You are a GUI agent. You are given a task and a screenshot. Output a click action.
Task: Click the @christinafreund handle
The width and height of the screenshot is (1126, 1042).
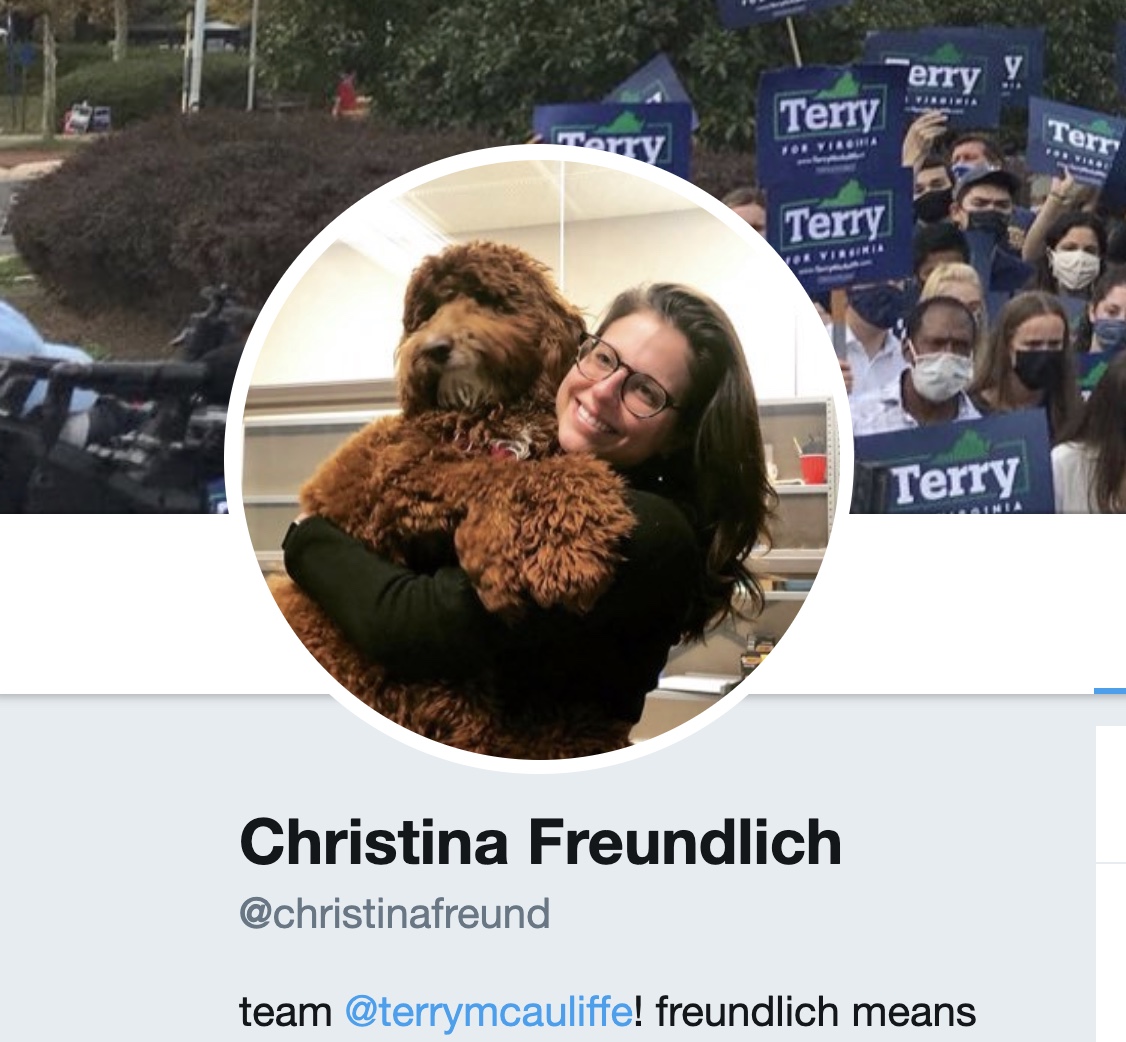tap(394, 913)
